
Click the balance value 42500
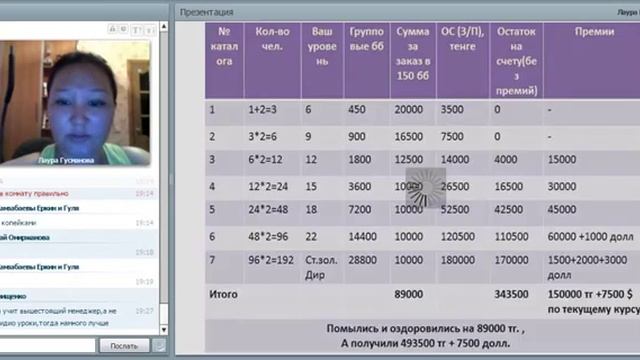click(x=509, y=209)
